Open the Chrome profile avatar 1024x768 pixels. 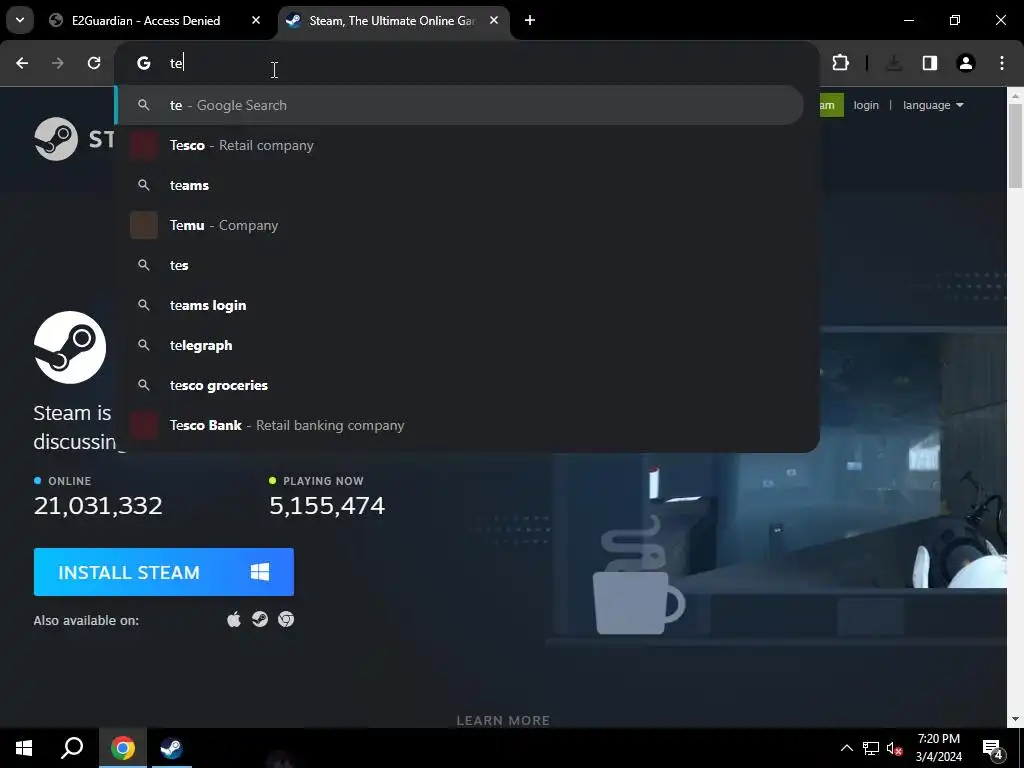click(966, 63)
